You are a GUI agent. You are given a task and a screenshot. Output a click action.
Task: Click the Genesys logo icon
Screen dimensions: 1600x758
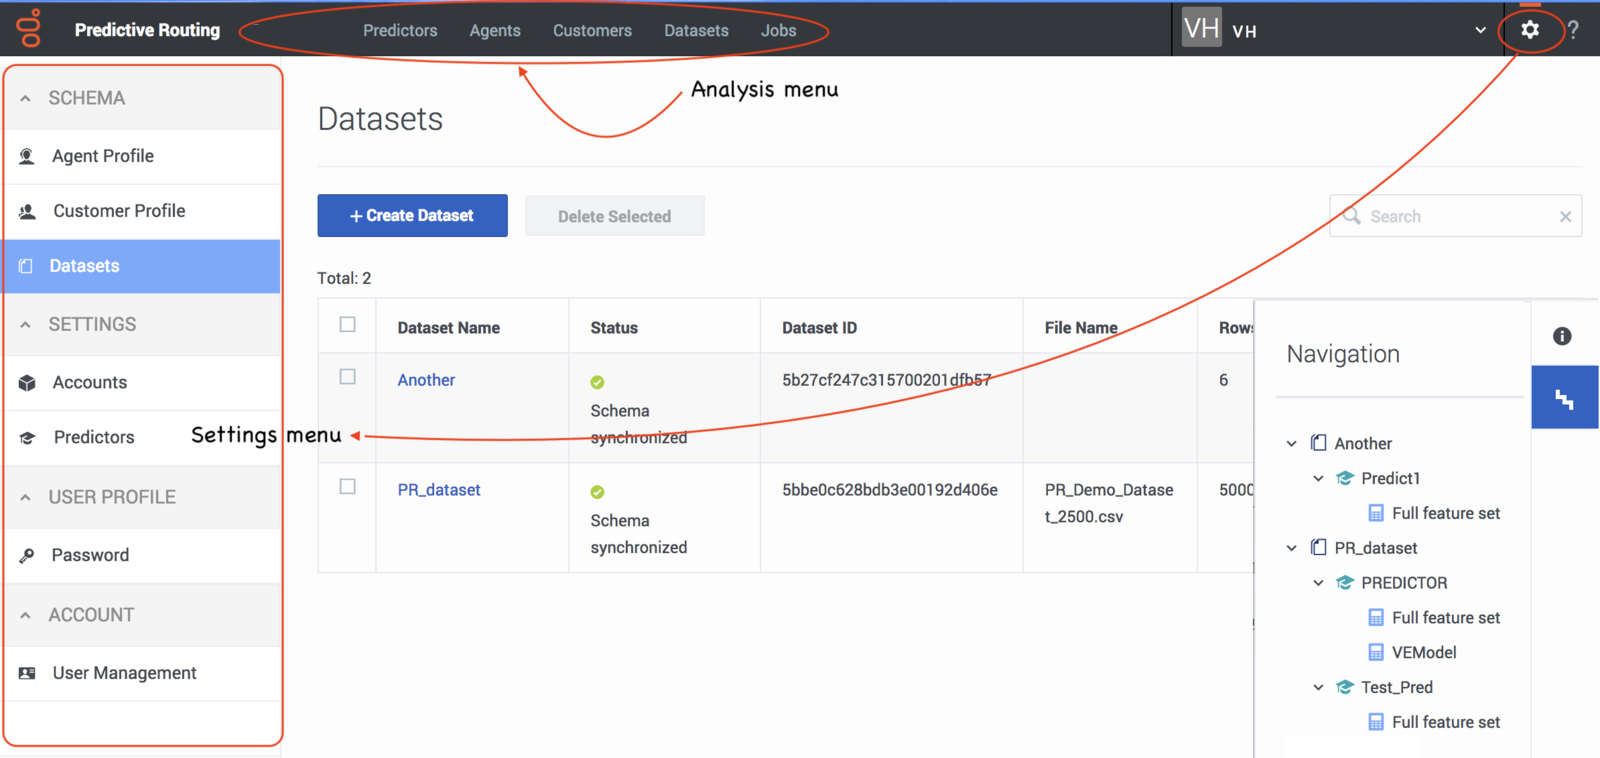(x=29, y=28)
